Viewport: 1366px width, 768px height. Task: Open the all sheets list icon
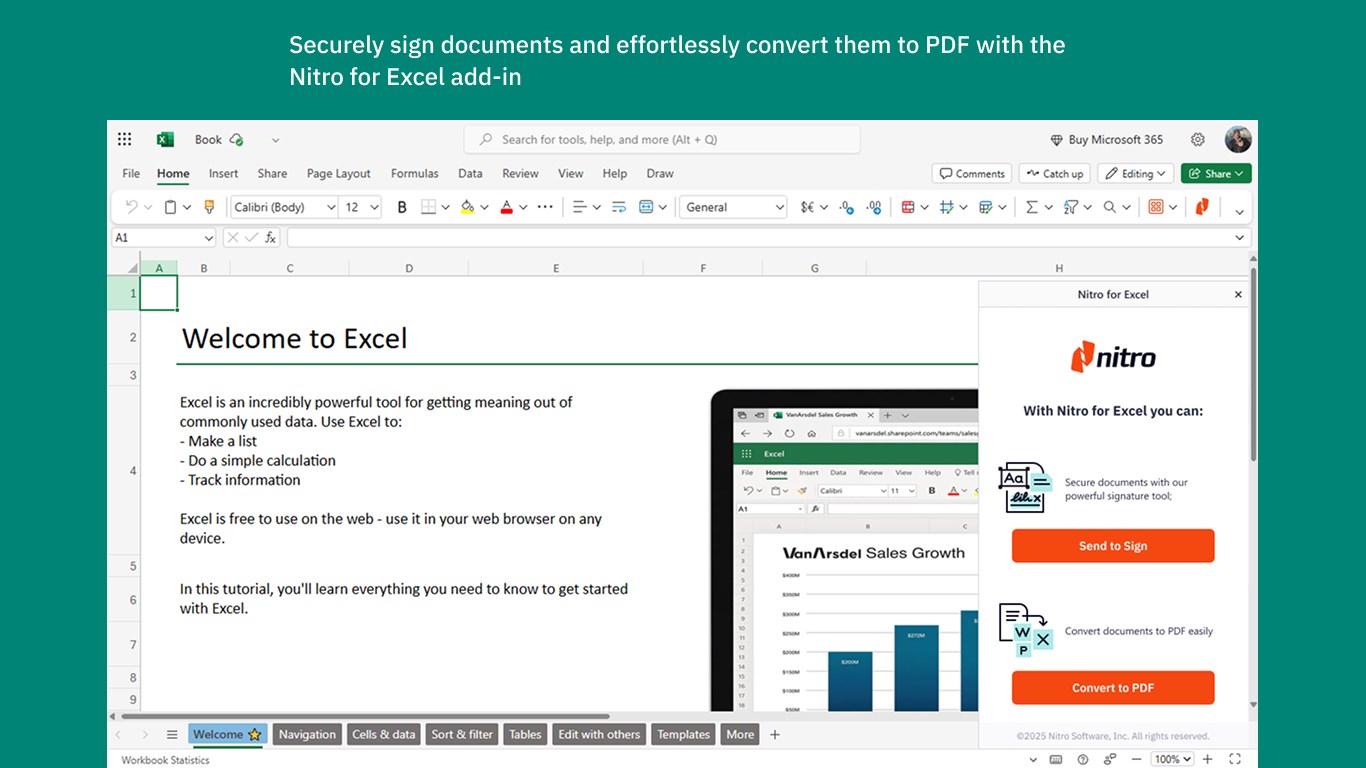(172, 734)
